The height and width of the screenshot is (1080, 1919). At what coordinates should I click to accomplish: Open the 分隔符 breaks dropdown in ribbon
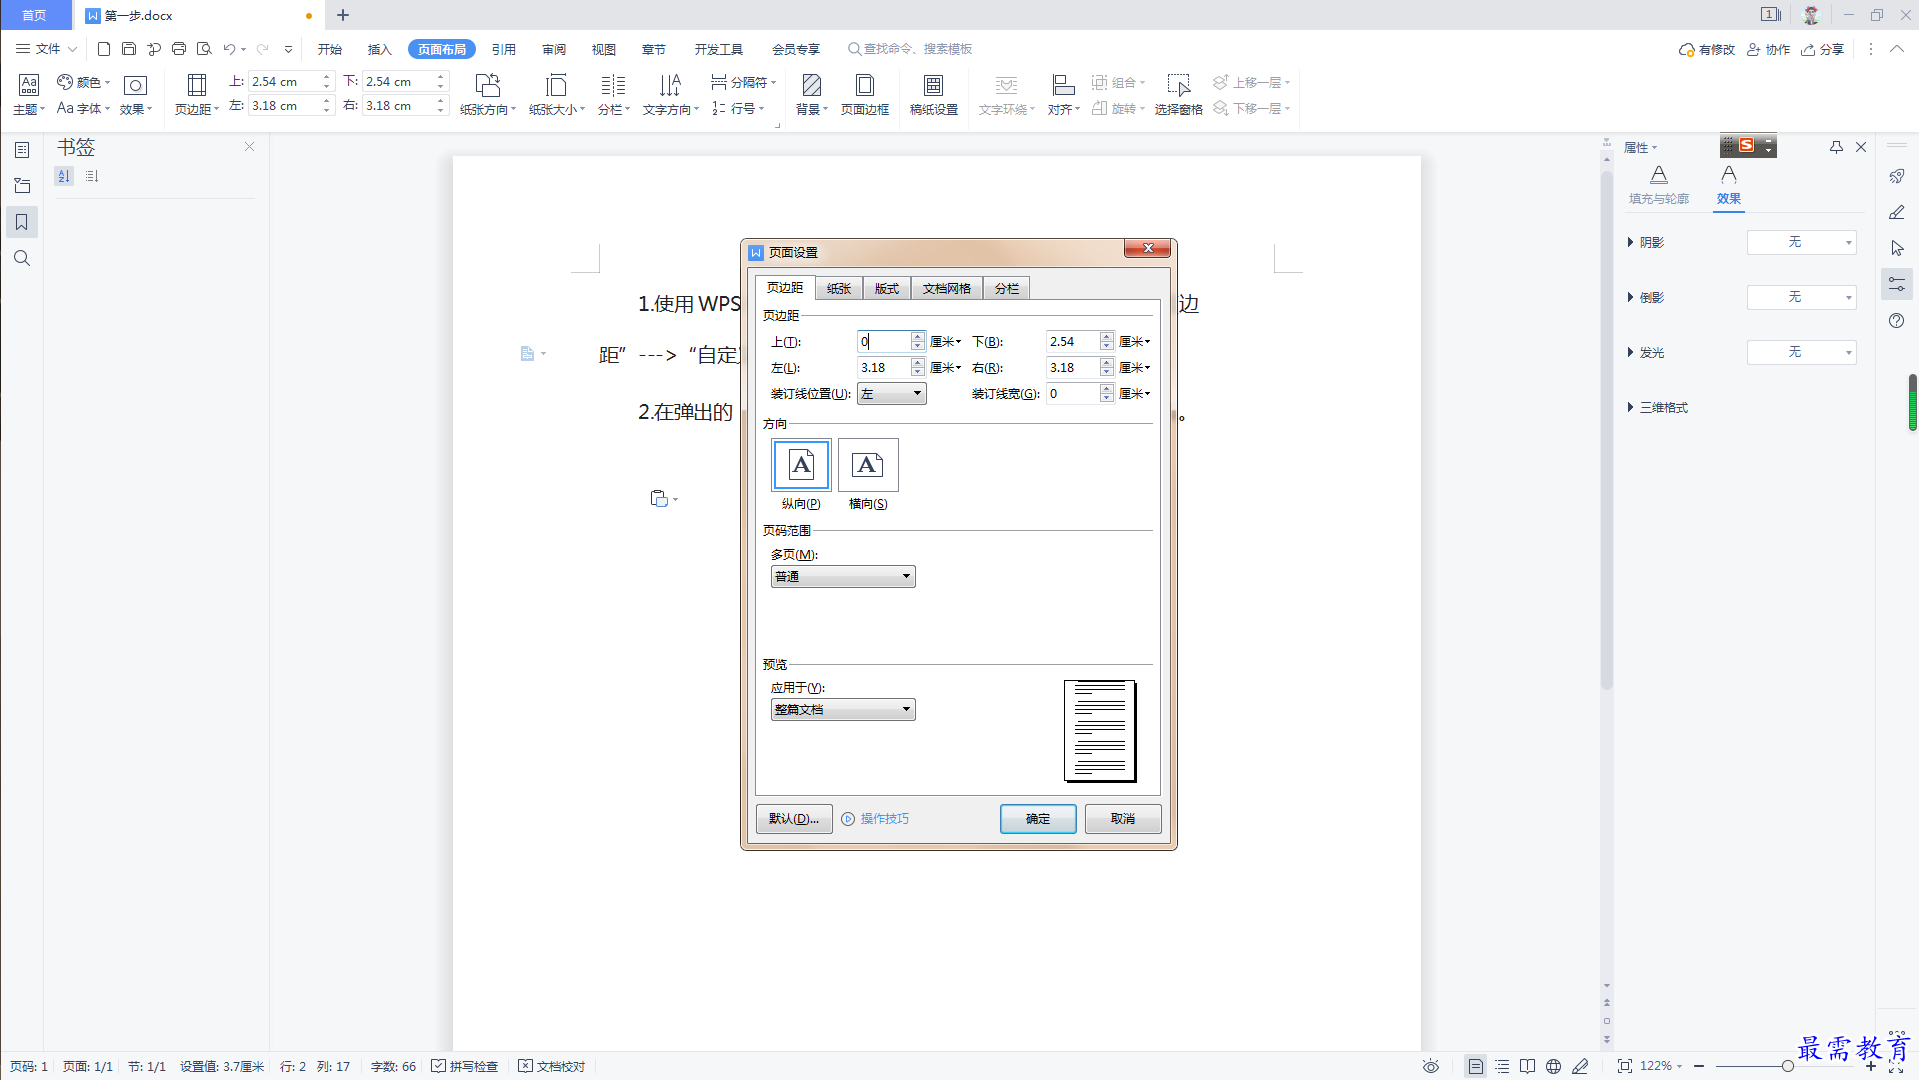tap(743, 82)
